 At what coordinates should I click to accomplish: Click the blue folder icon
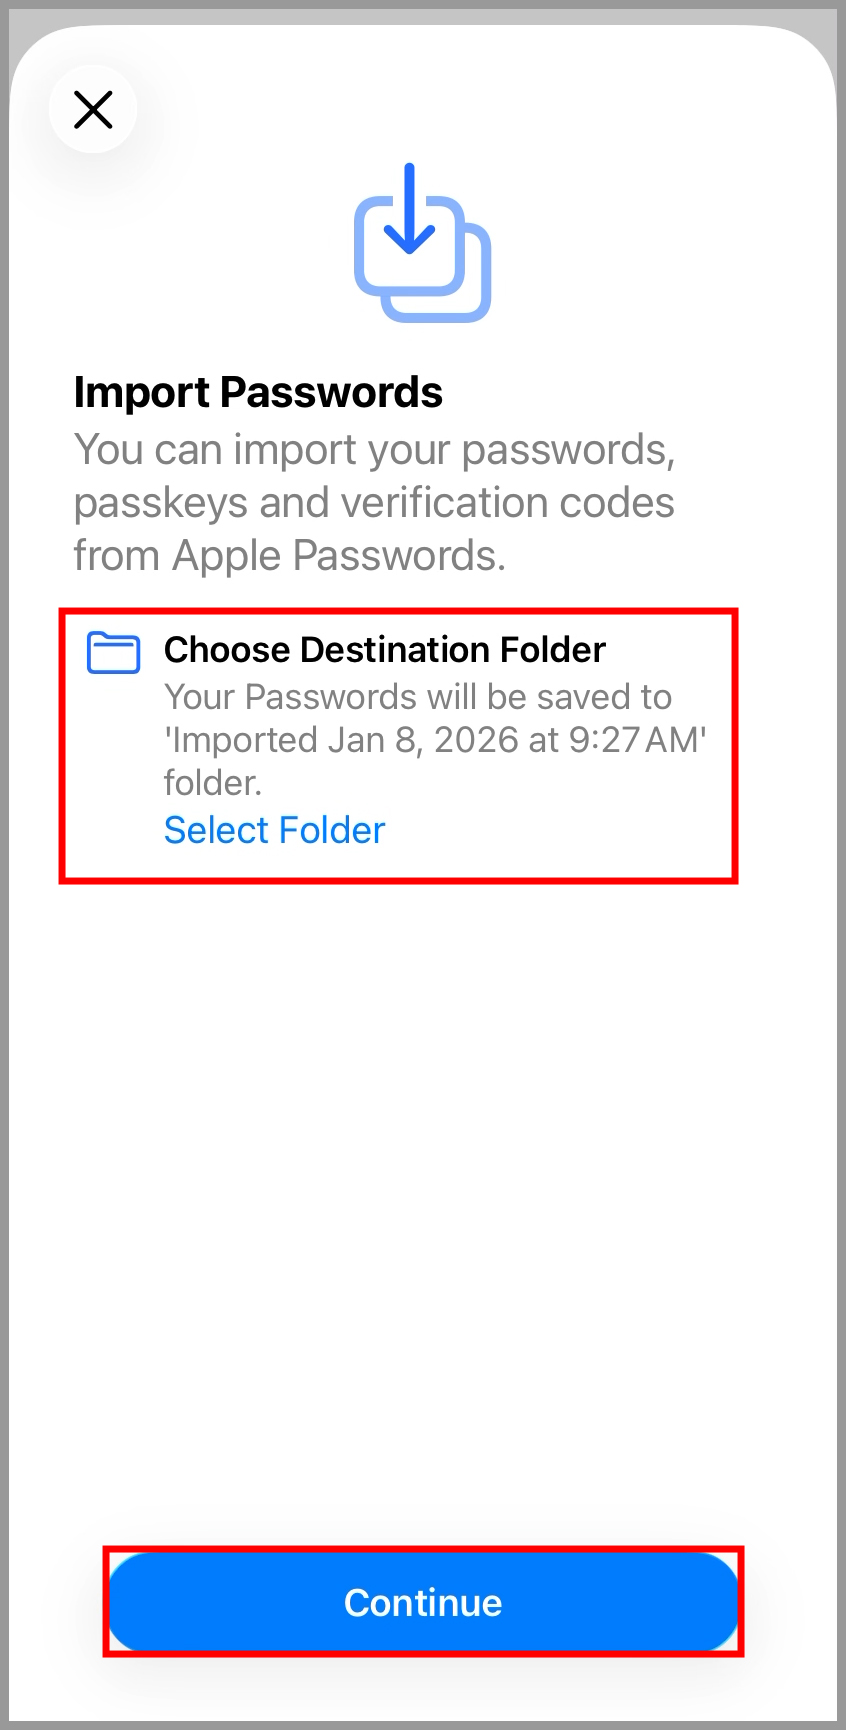coord(113,653)
